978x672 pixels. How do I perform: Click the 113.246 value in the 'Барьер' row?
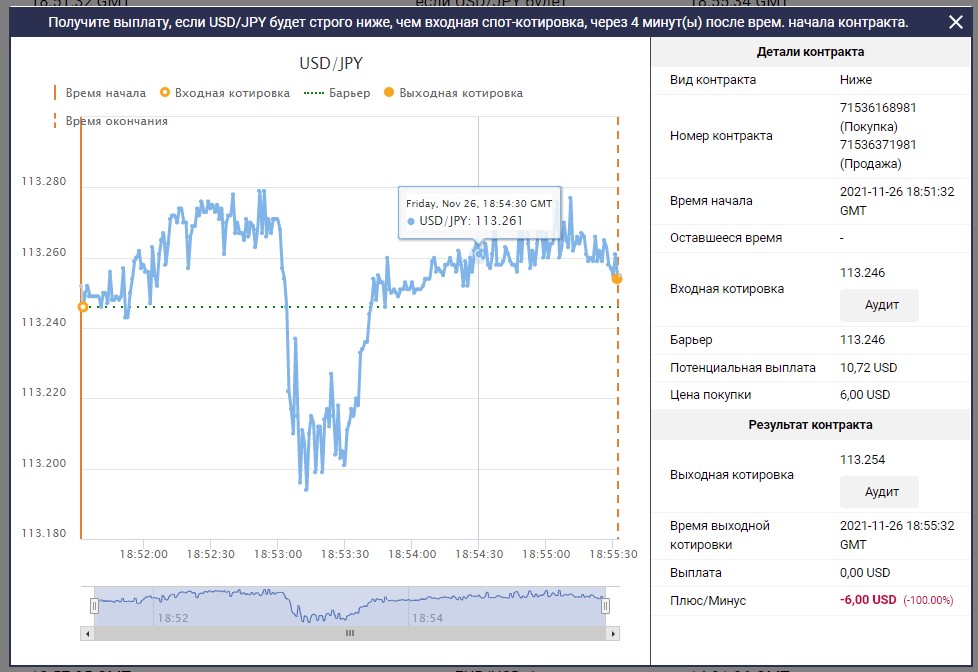coord(862,340)
